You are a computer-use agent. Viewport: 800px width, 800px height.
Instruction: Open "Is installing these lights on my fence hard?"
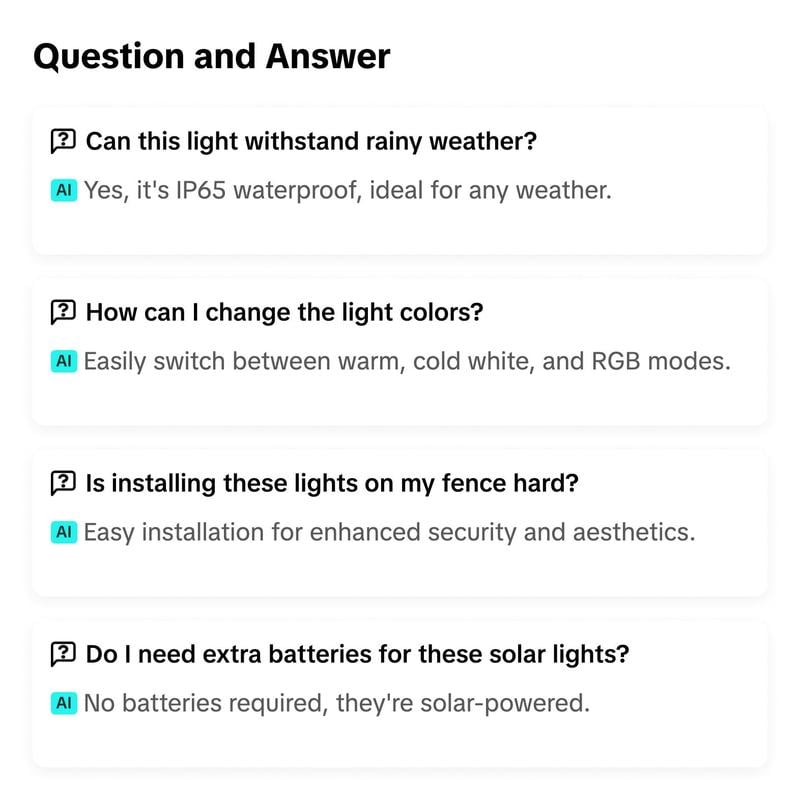point(332,483)
